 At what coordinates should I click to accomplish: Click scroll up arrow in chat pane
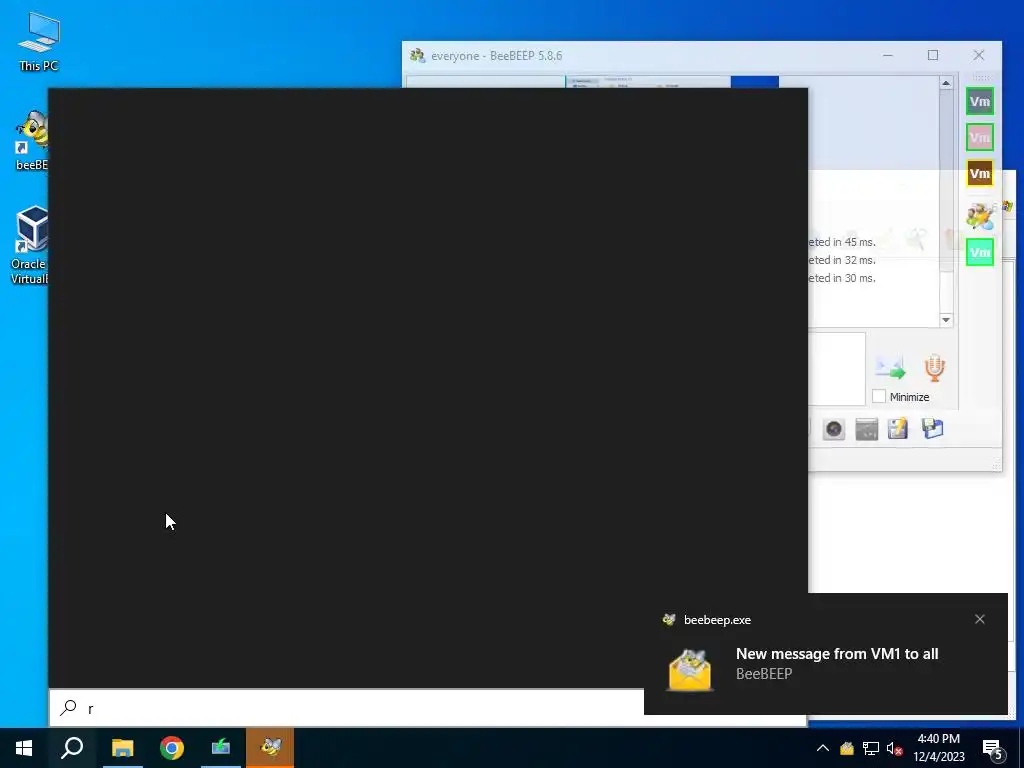tap(946, 83)
